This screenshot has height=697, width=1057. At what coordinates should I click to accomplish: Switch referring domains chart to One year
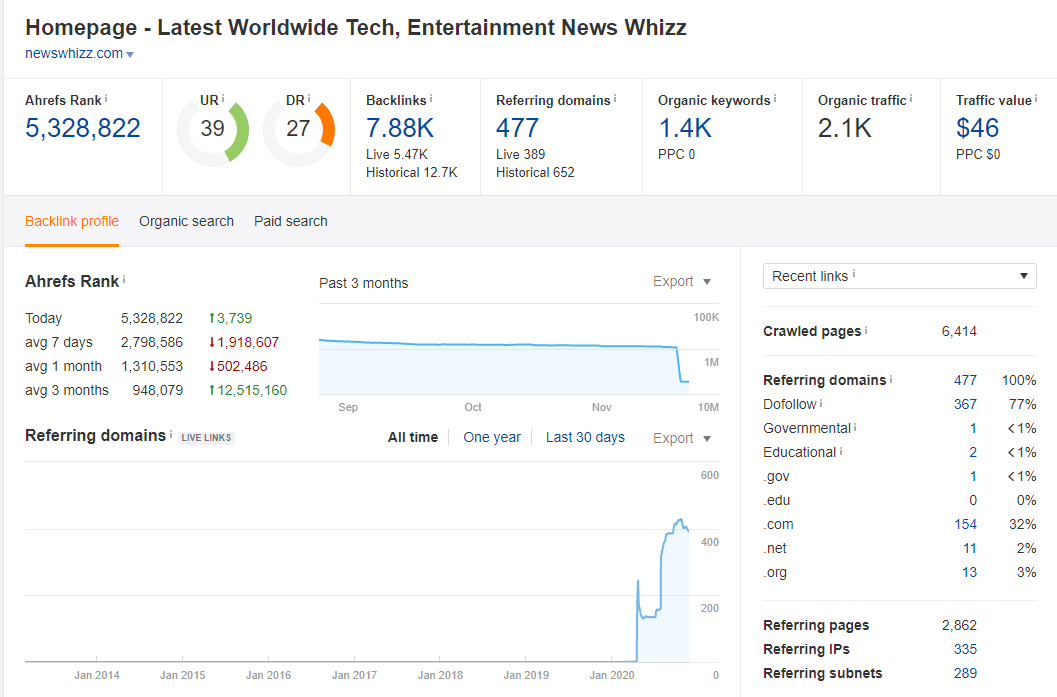coord(492,437)
